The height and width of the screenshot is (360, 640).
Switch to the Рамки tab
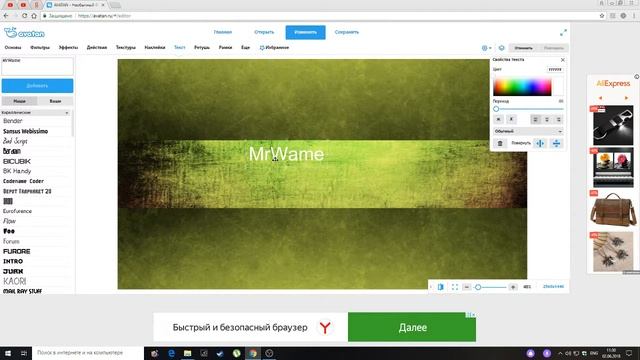225,48
